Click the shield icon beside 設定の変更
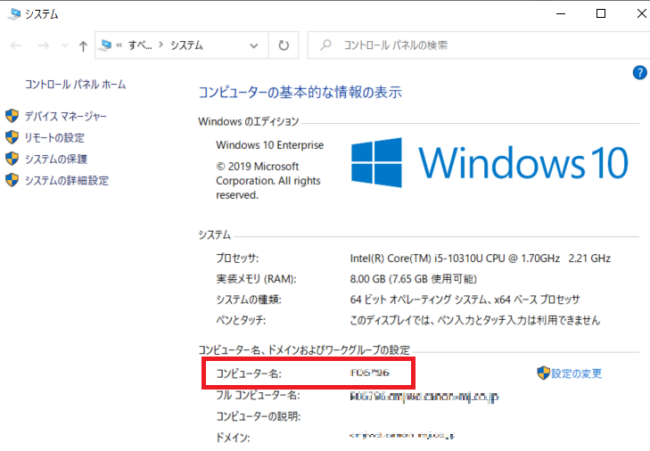650x451 pixels. (543, 373)
